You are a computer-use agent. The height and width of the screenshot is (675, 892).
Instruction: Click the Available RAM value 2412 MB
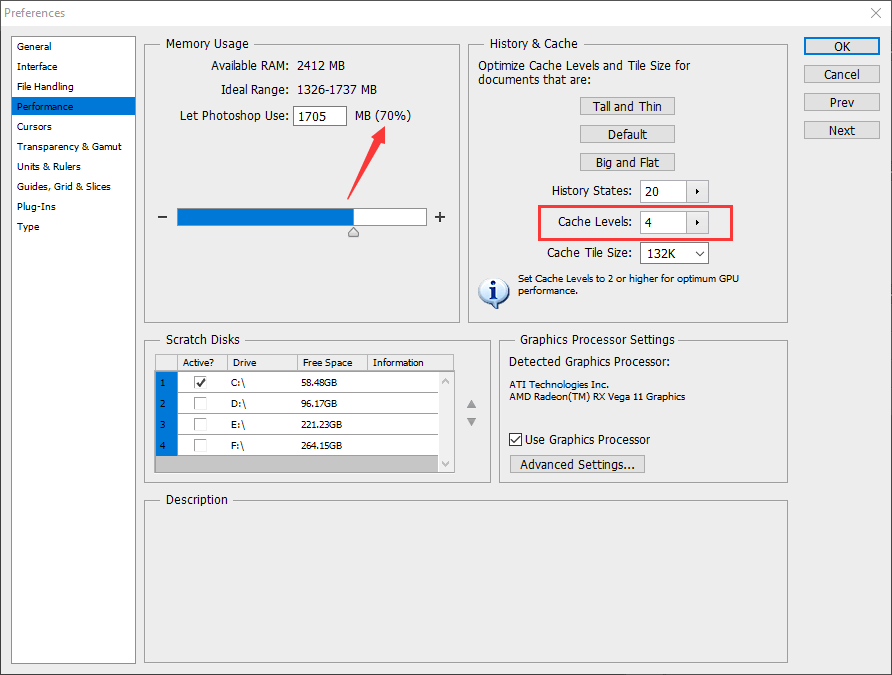(321, 66)
